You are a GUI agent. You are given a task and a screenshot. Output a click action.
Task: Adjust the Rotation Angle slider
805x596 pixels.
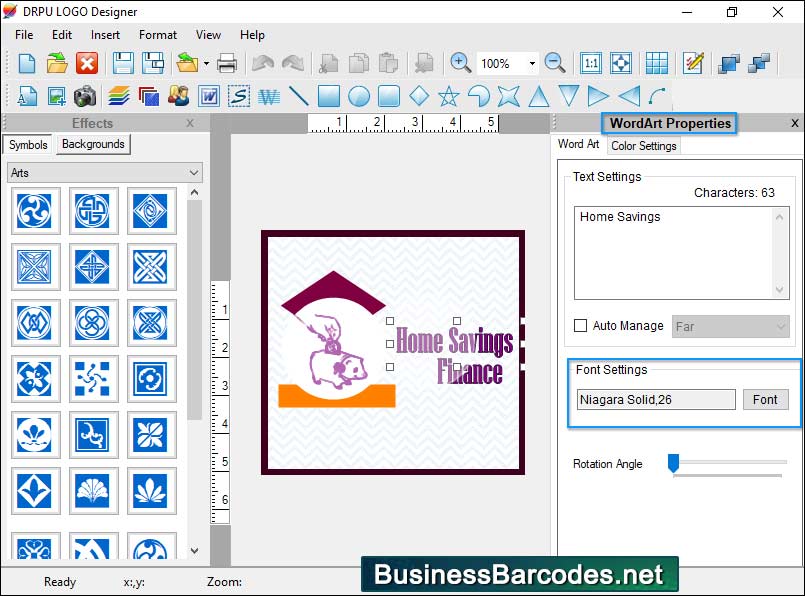[672, 463]
